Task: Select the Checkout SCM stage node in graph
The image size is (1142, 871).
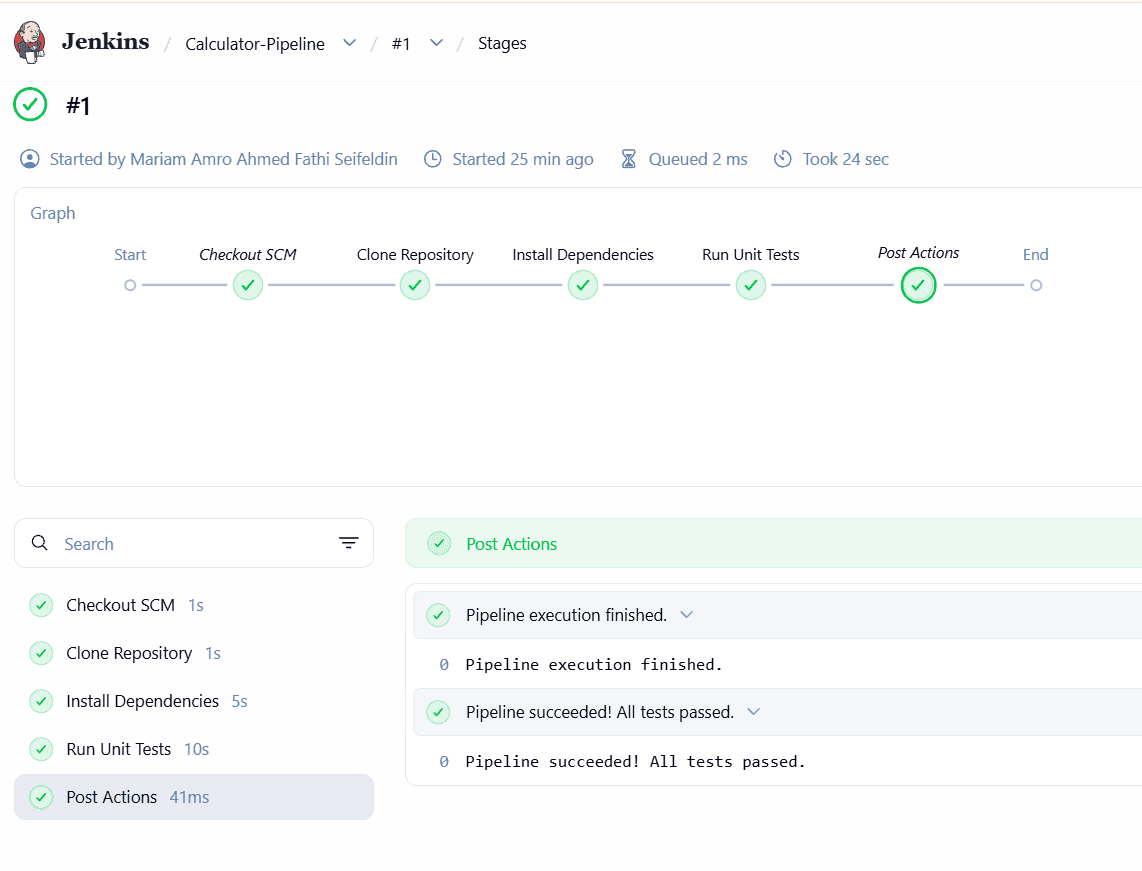Action: pos(248,285)
